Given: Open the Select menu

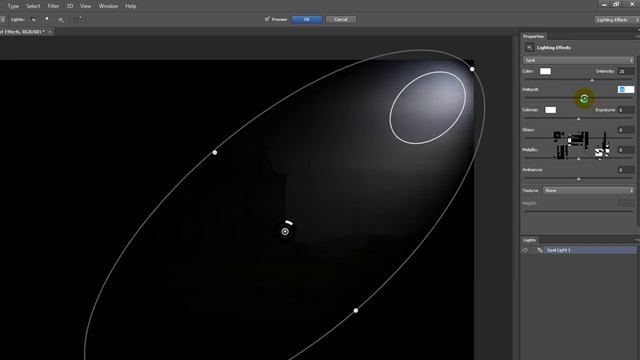Looking at the screenshot, I should tap(33, 6).
